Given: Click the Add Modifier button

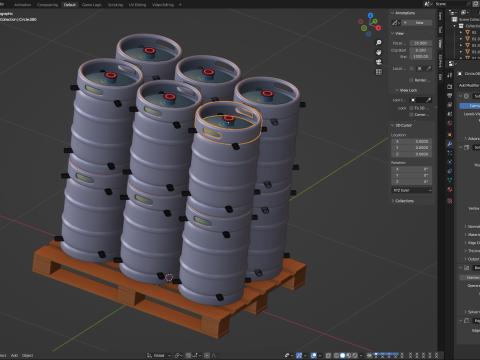Looking at the screenshot, I should (469, 85).
